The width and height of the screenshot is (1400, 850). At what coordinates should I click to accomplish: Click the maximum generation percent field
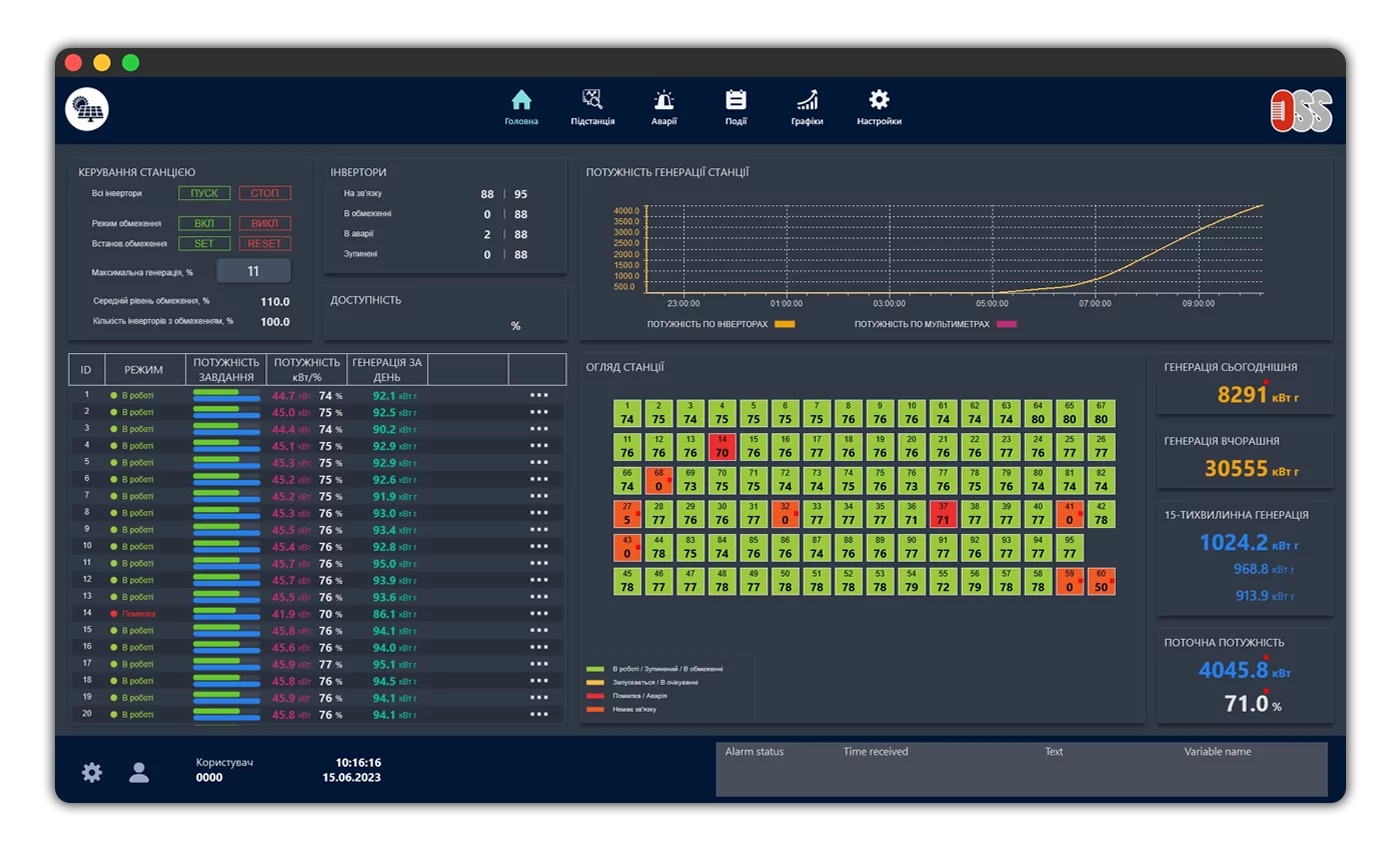pos(254,271)
